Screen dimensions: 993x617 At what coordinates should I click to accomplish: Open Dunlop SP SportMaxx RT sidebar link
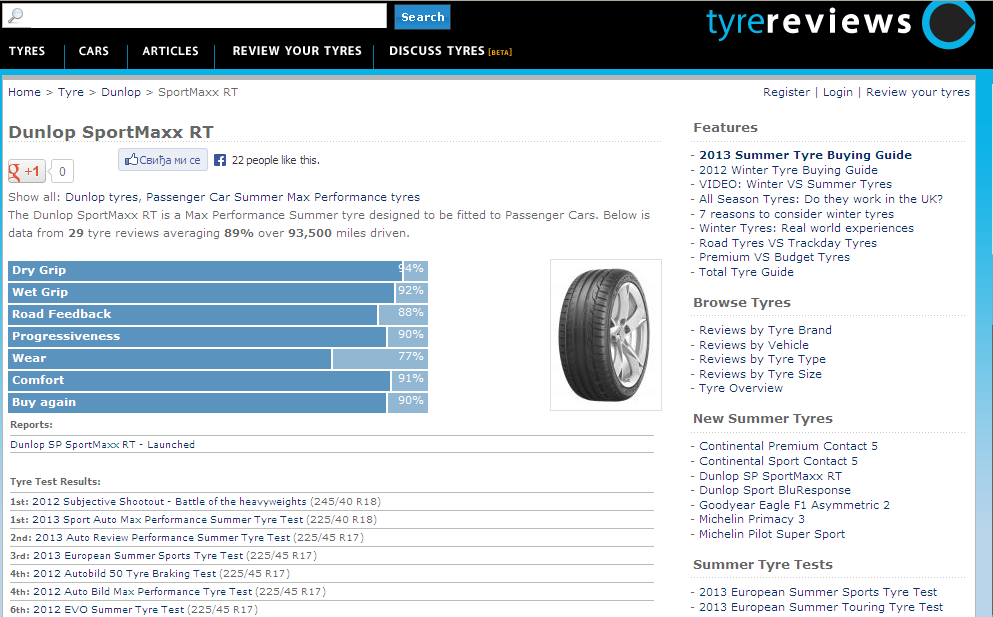pyautogui.click(x=771, y=476)
